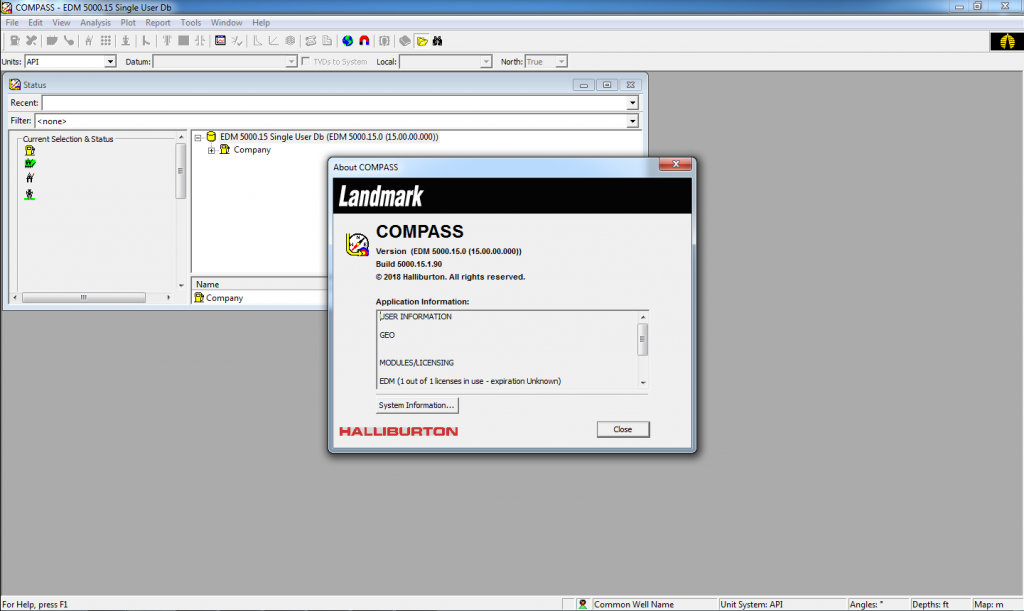Image resolution: width=1024 pixels, height=611 pixels.
Task: Select the EDM 5000.15 Single User Db tree item
Action: (x=328, y=137)
